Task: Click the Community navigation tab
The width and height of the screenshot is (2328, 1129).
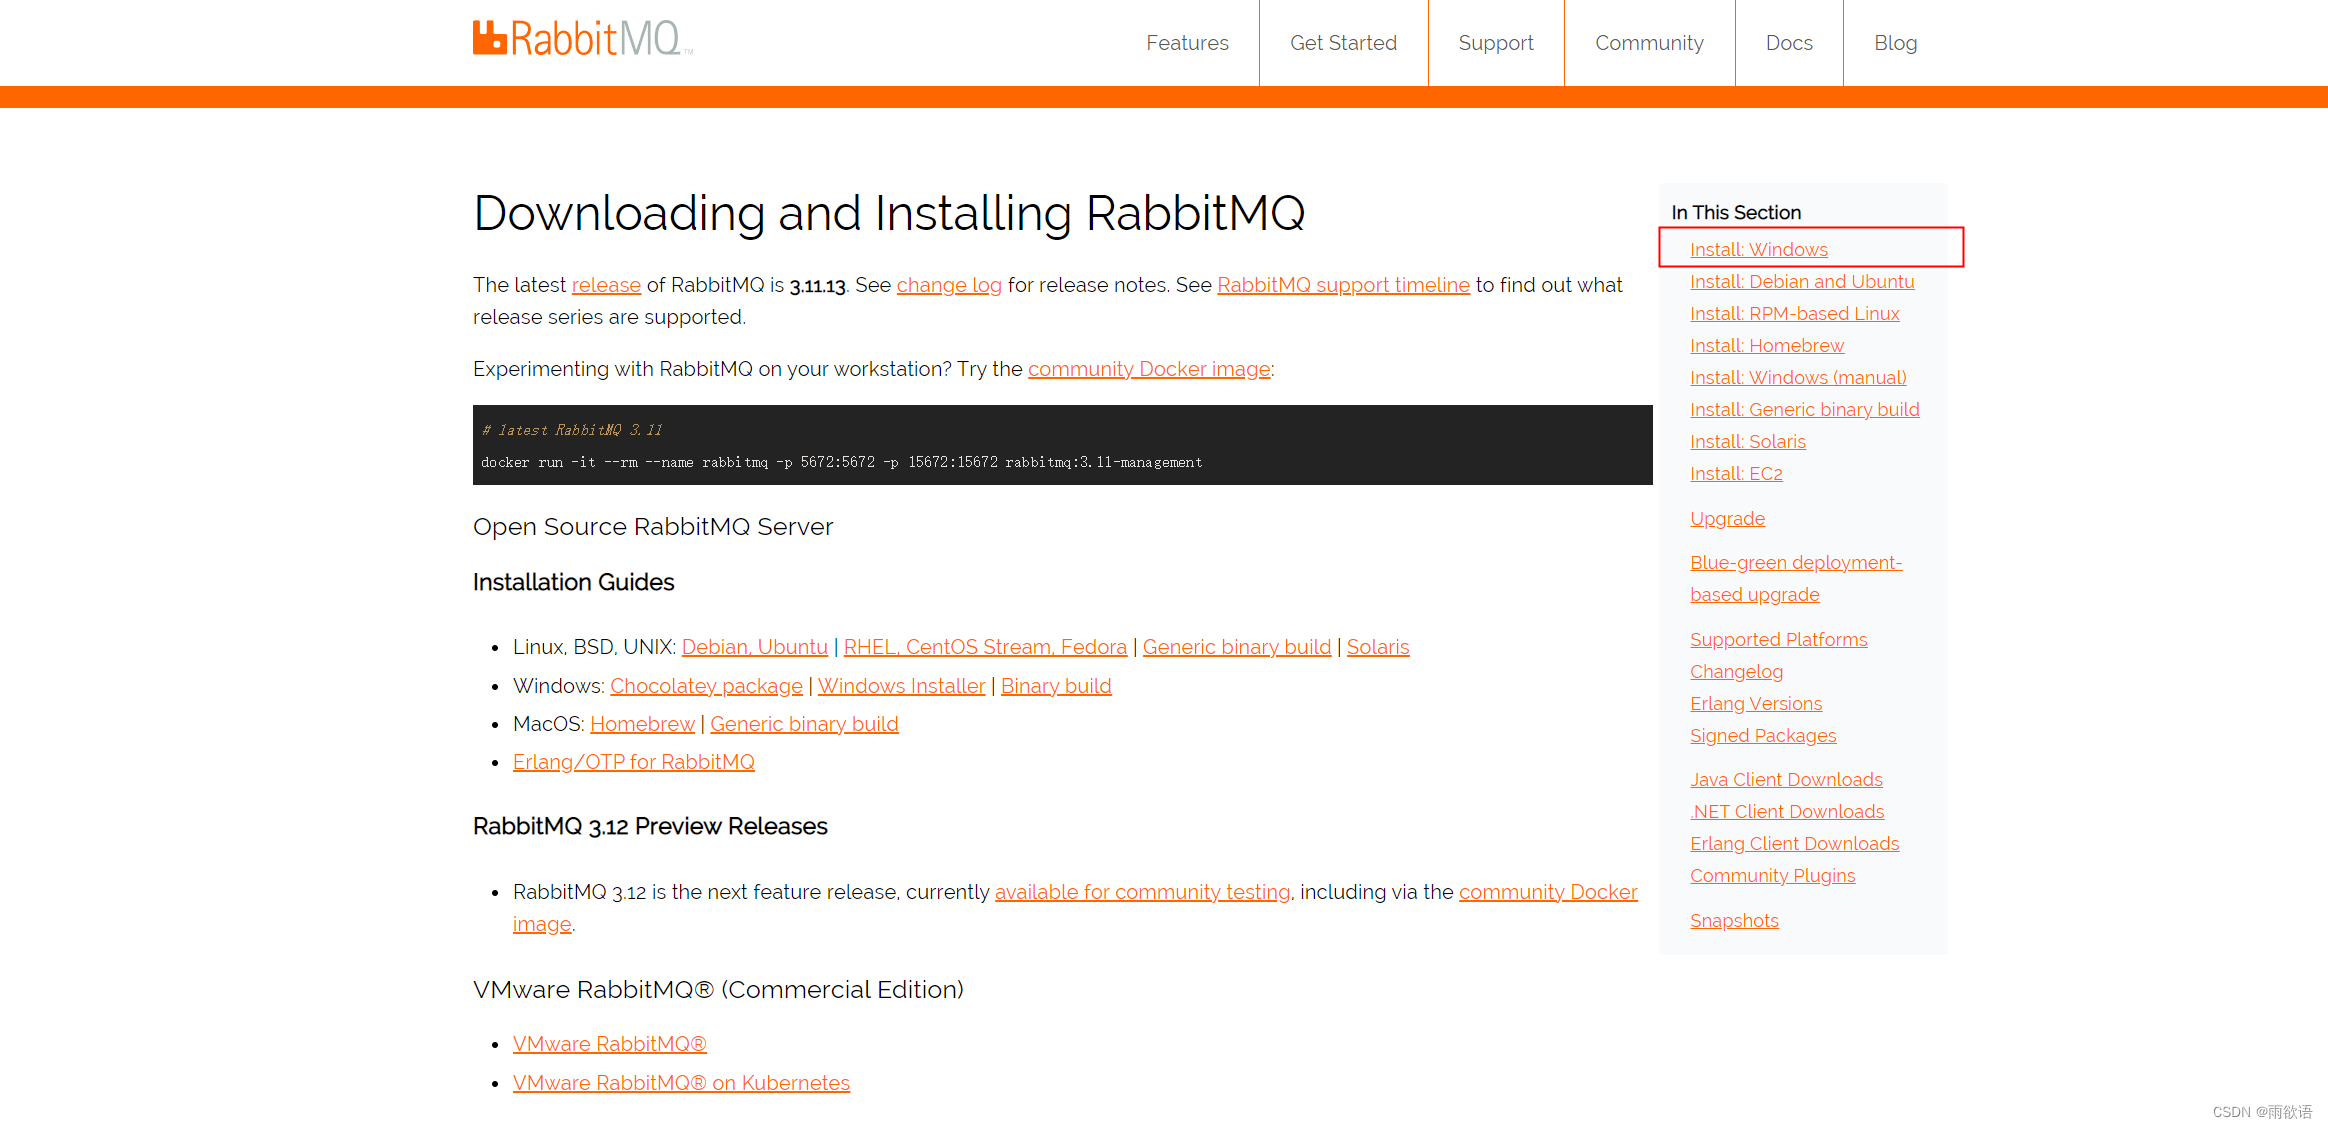Action: [x=1649, y=43]
